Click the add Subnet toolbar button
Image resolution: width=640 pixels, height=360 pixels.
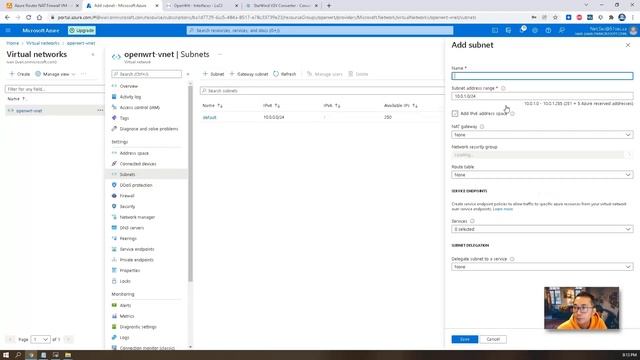(x=214, y=74)
